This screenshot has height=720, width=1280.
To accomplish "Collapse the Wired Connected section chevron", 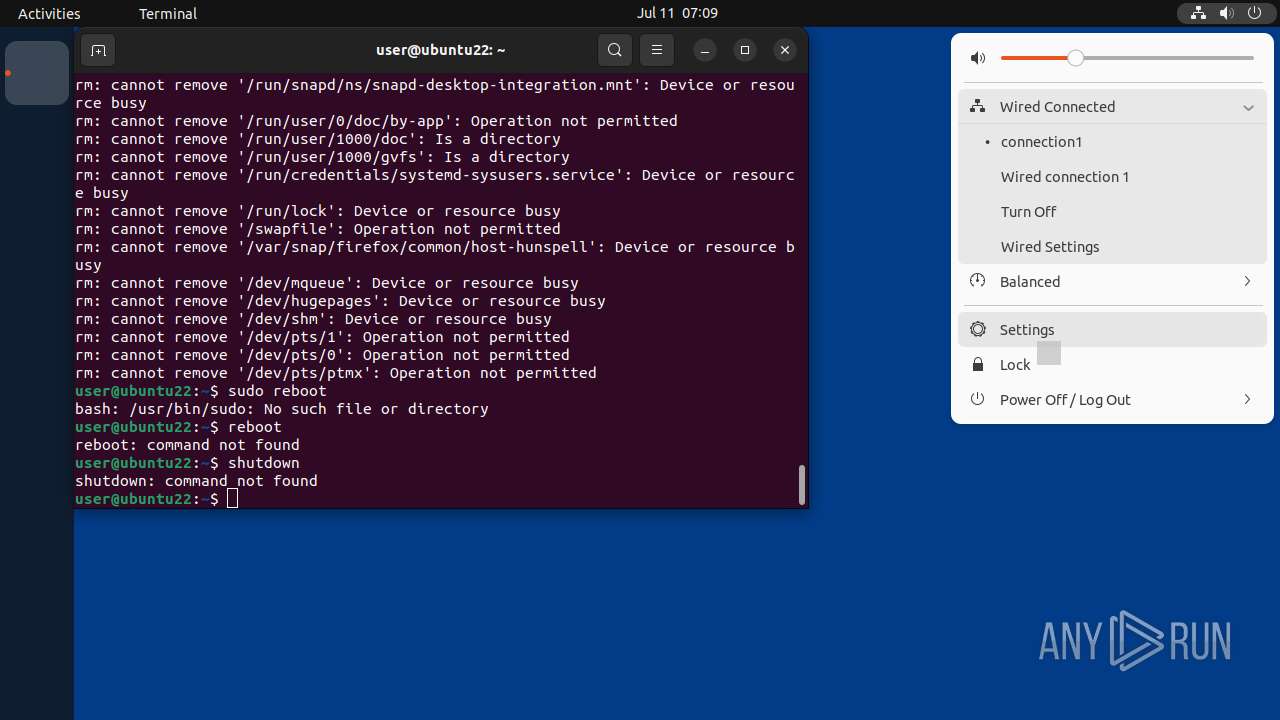I will [1248, 107].
